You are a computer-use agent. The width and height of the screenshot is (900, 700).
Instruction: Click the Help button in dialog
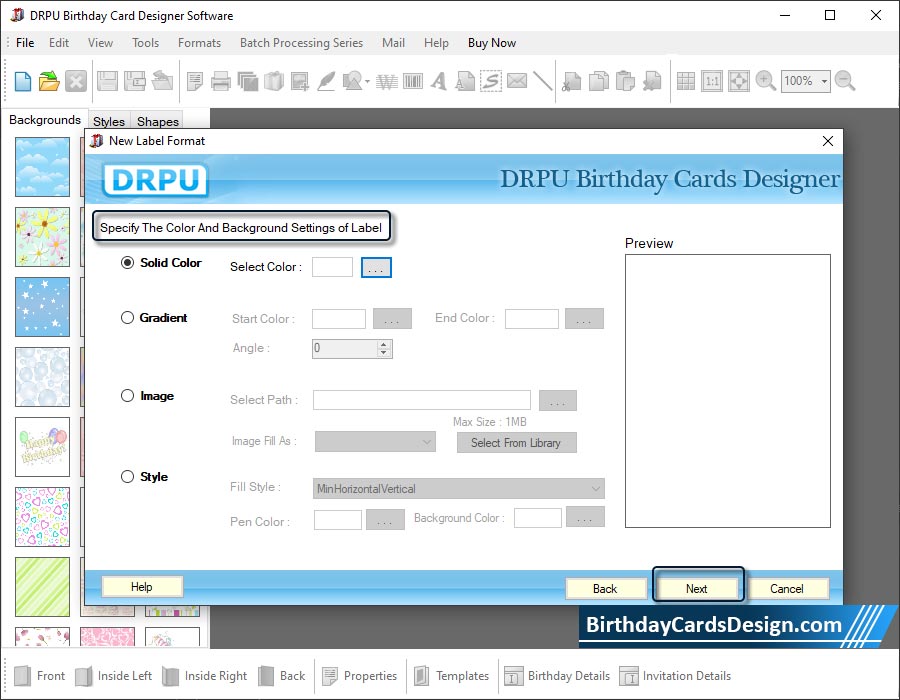pos(142,586)
